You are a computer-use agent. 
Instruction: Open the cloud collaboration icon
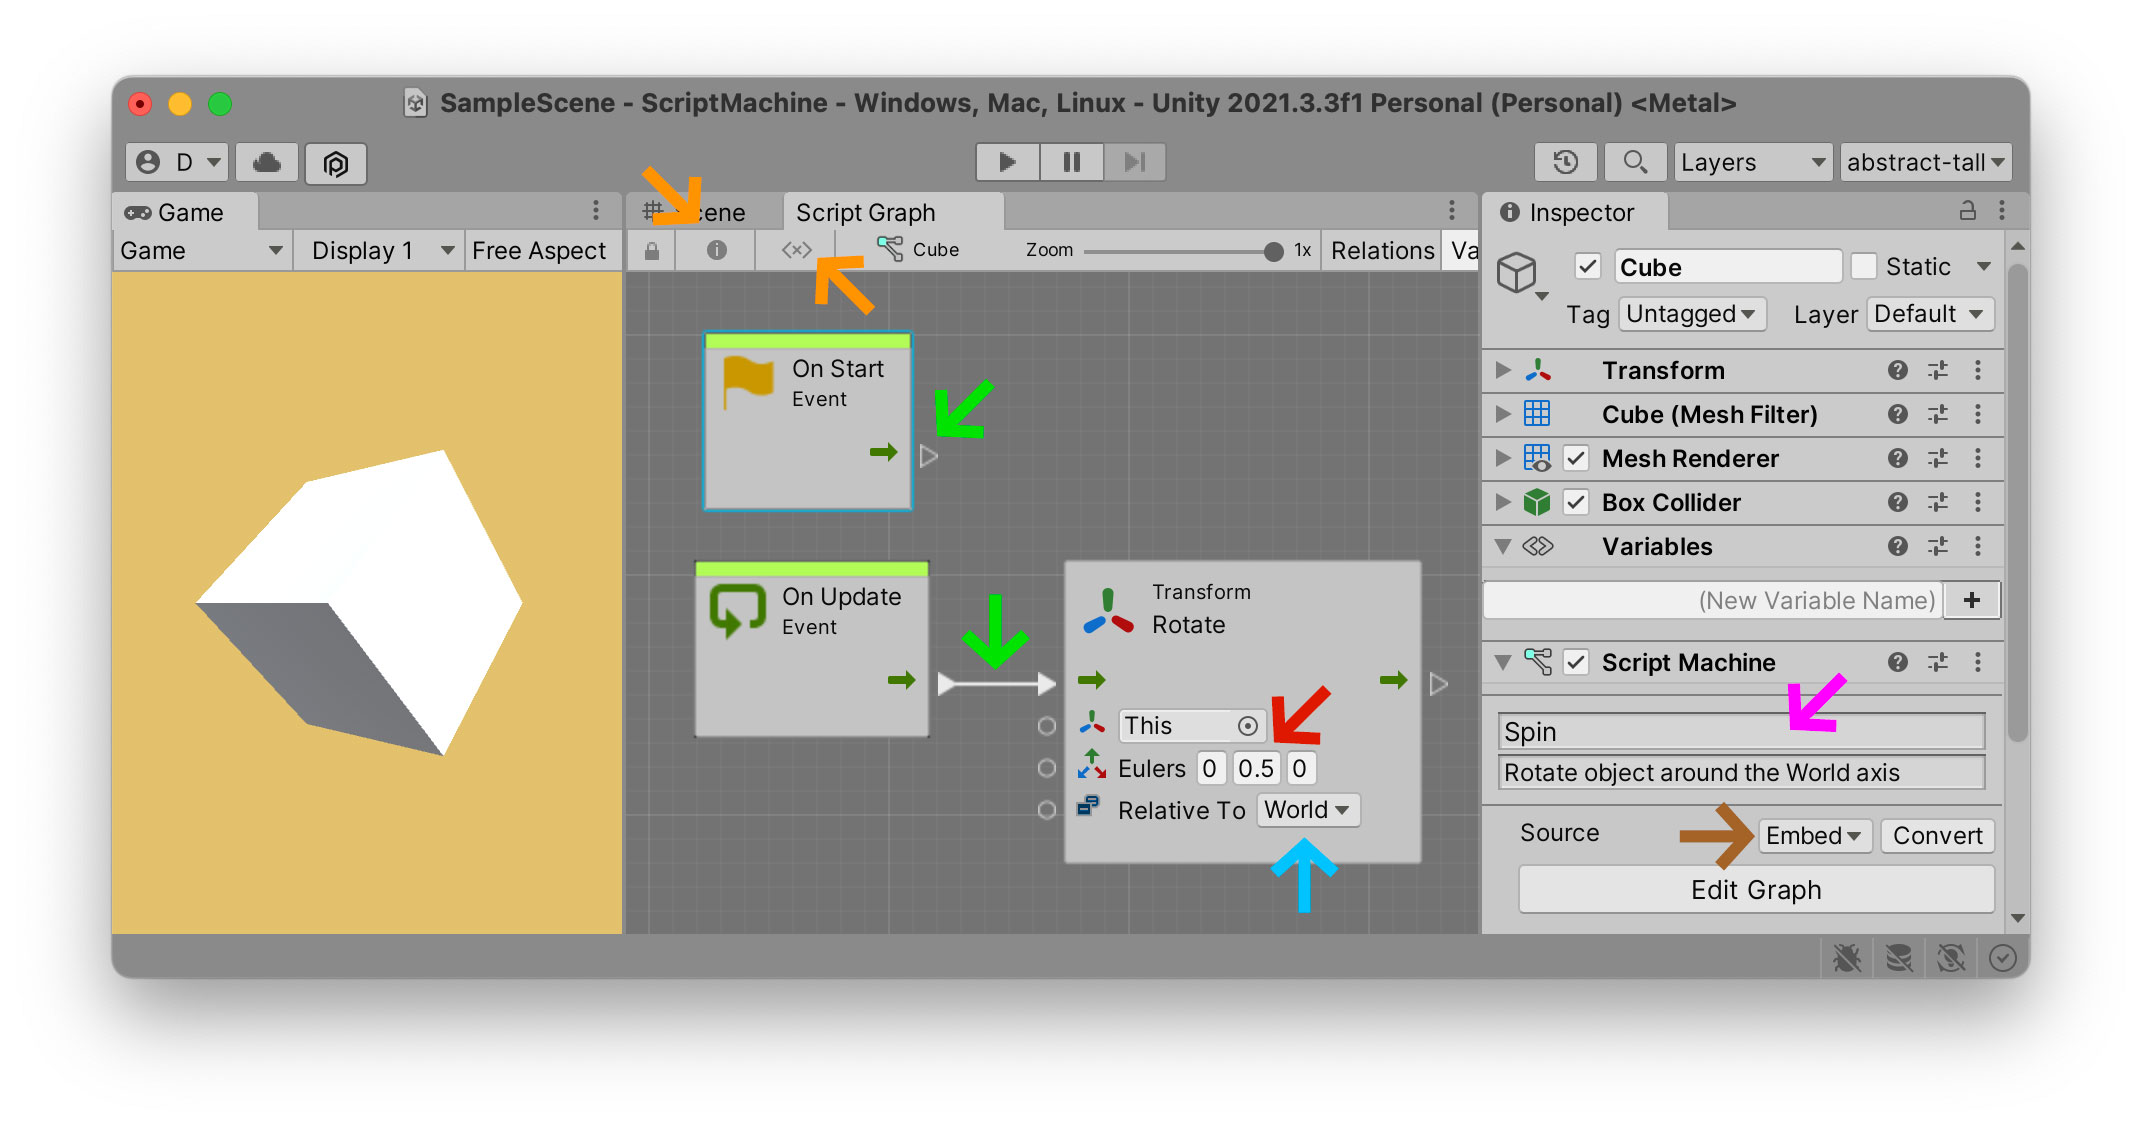click(x=266, y=162)
